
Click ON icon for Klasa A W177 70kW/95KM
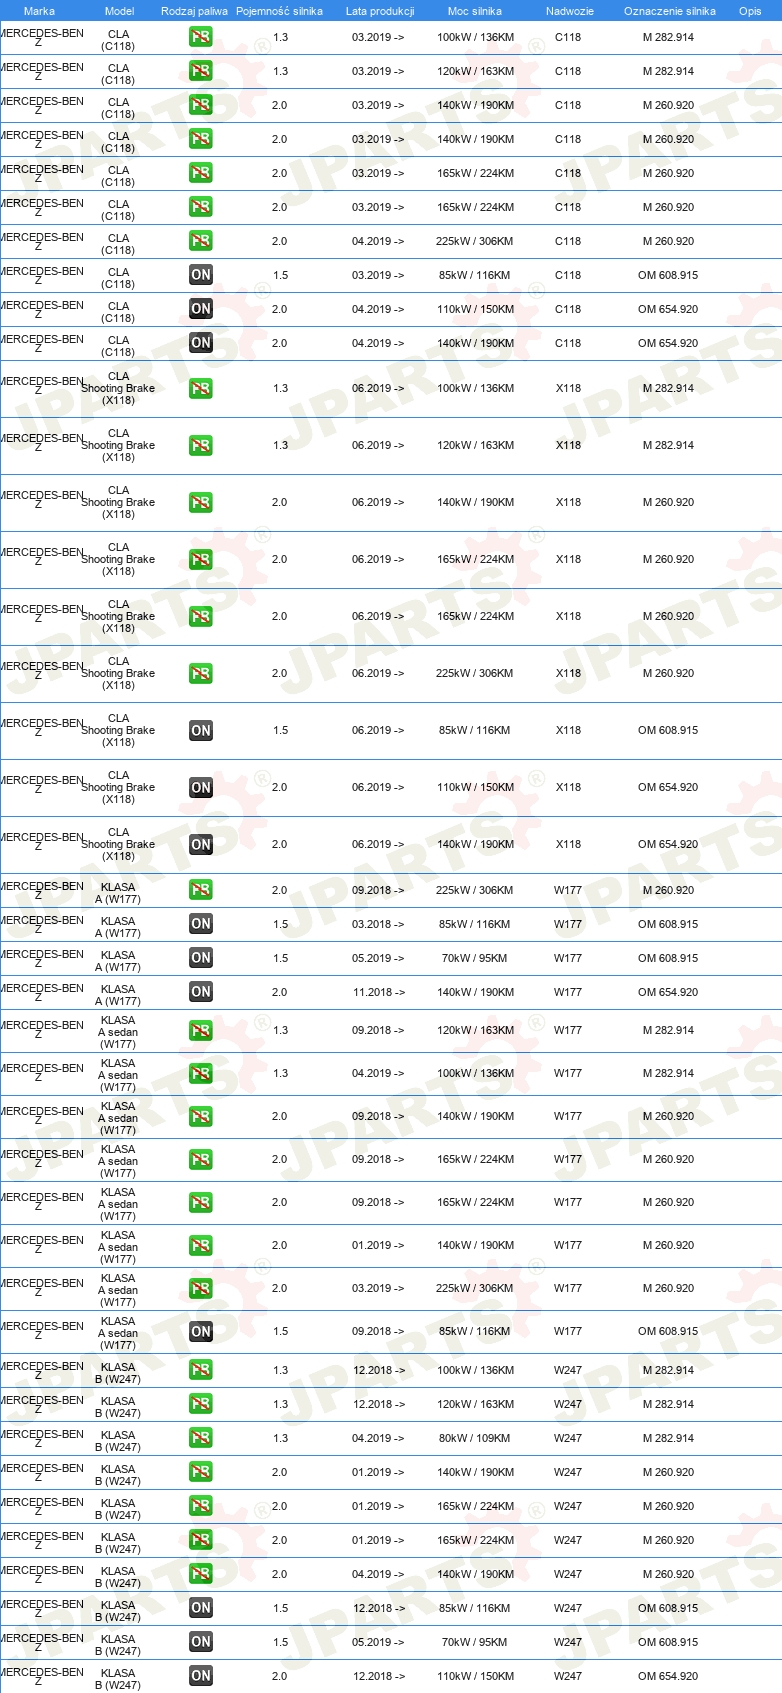tap(201, 958)
